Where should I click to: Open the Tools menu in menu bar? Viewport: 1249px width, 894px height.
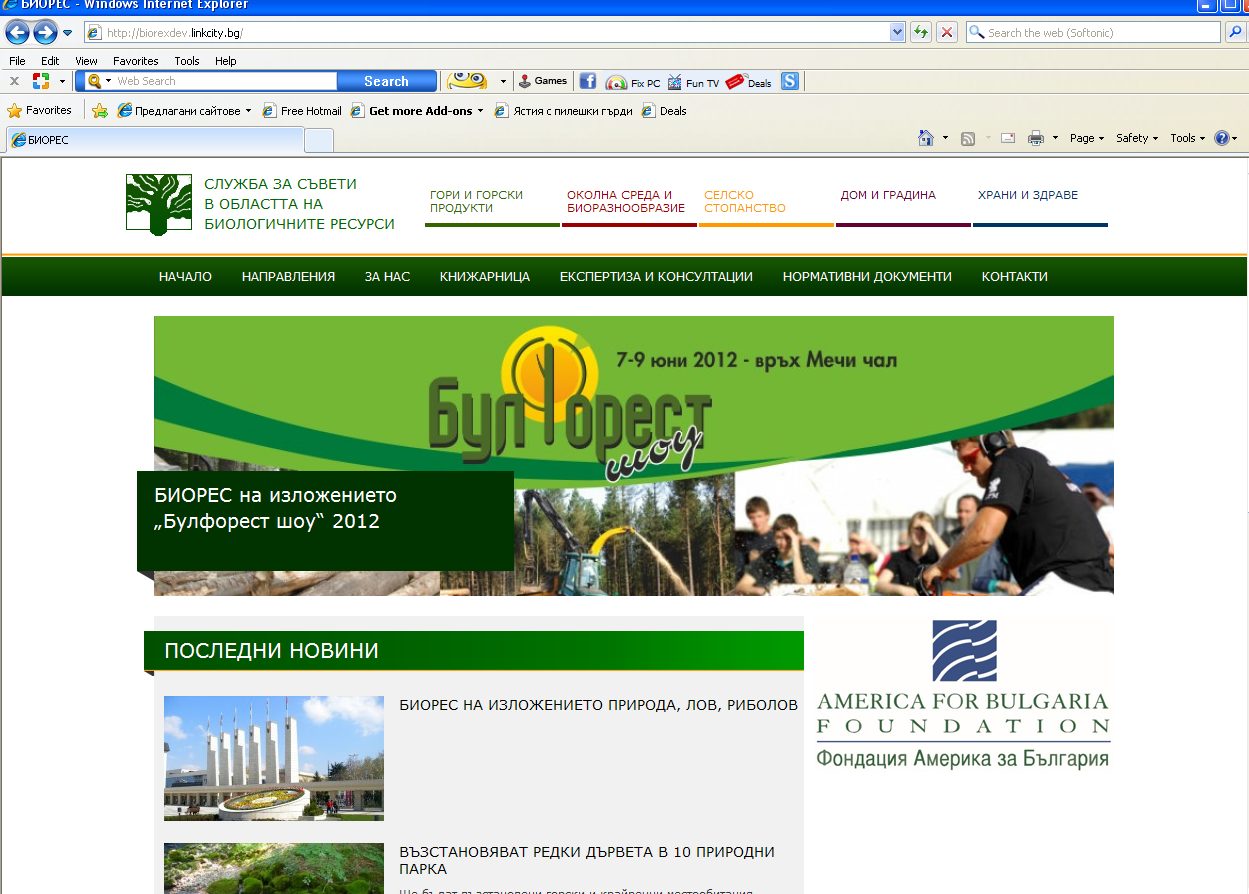pos(187,61)
